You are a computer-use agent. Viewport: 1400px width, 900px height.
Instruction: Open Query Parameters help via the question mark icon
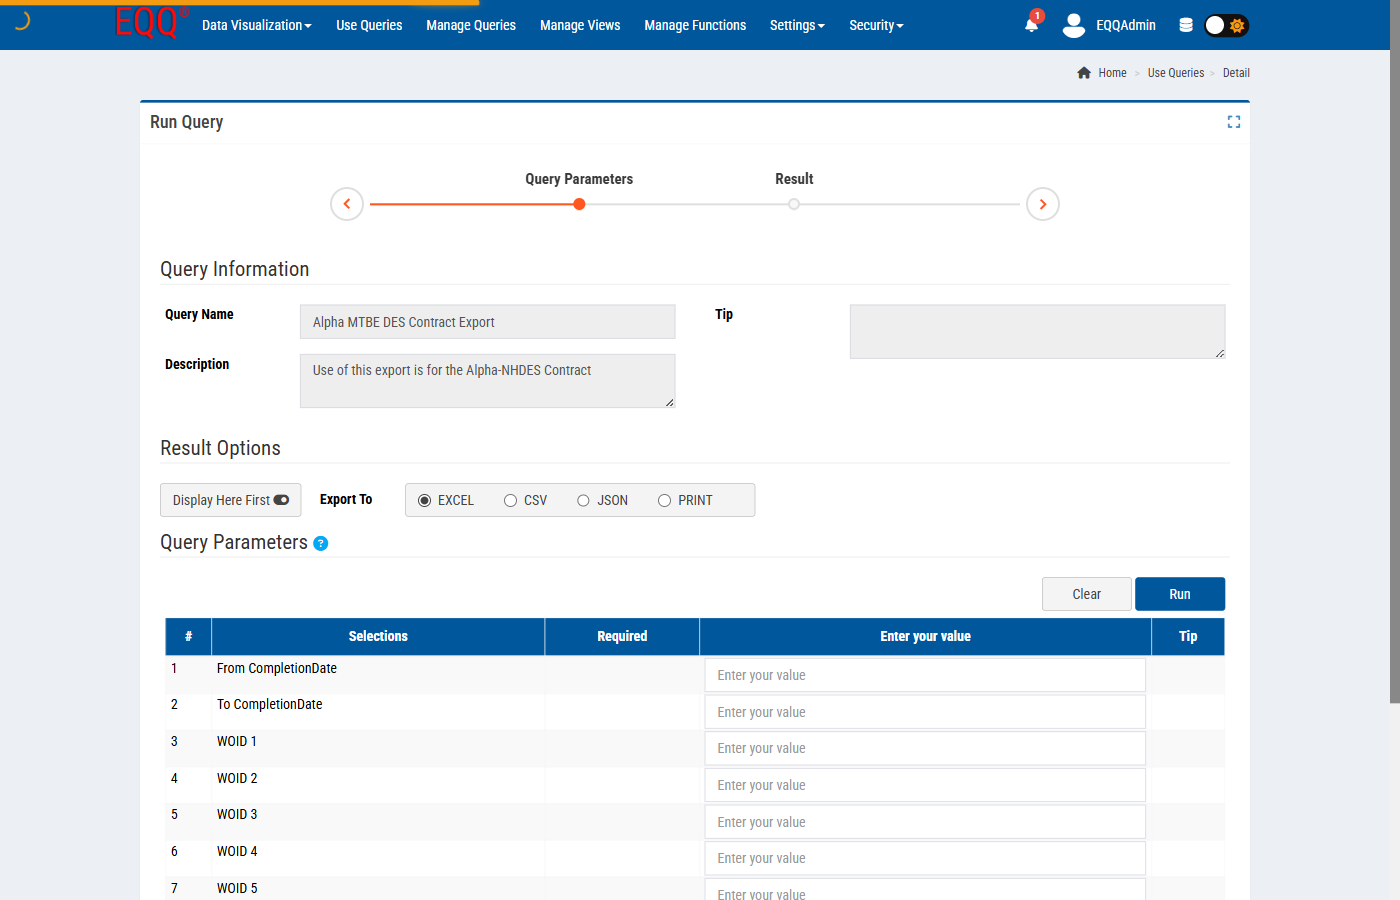pos(320,543)
